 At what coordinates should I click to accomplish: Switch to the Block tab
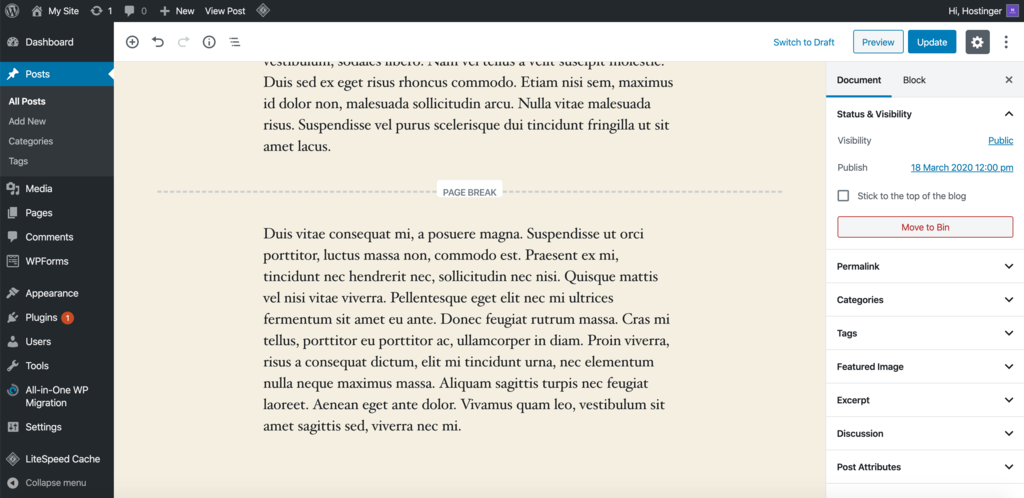(x=914, y=80)
